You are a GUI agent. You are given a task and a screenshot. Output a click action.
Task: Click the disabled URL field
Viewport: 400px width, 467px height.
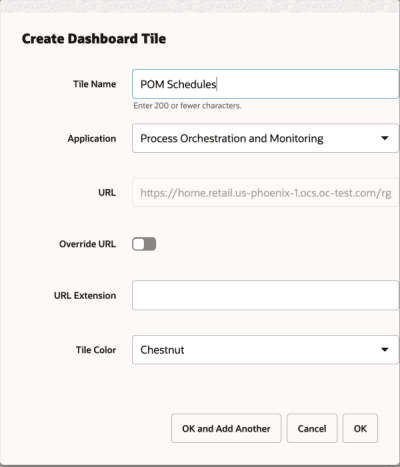click(265, 193)
